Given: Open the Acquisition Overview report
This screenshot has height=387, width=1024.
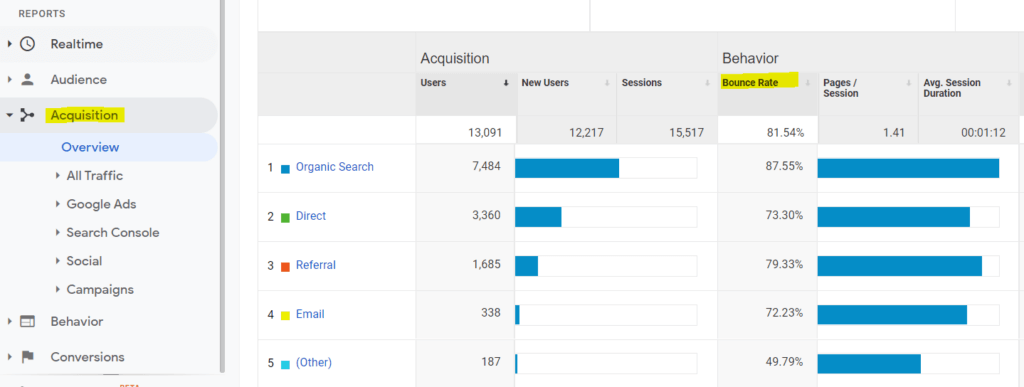Looking at the screenshot, I should coord(90,147).
